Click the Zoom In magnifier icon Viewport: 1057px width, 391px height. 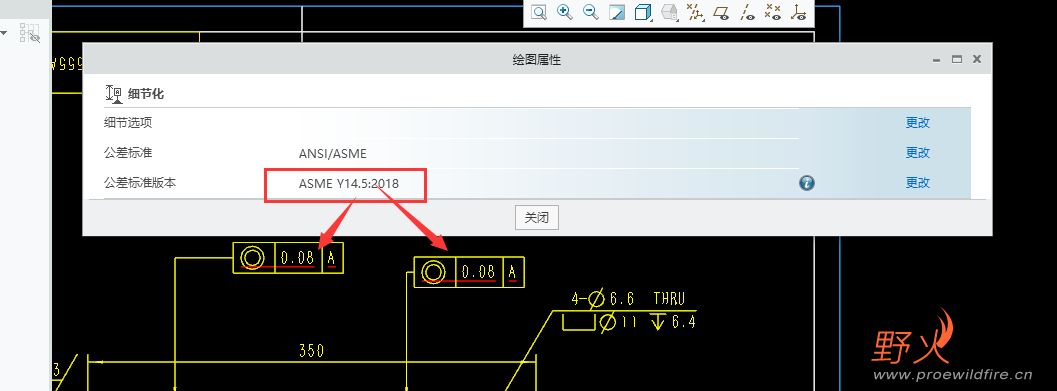pyautogui.click(x=564, y=12)
